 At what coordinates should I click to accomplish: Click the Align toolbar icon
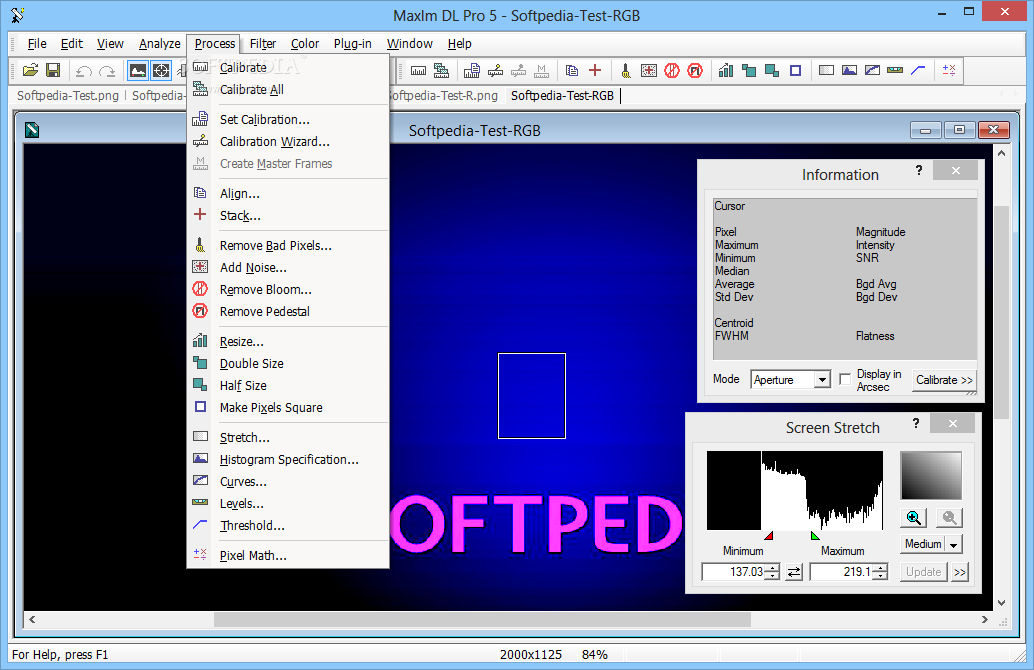click(x=572, y=71)
